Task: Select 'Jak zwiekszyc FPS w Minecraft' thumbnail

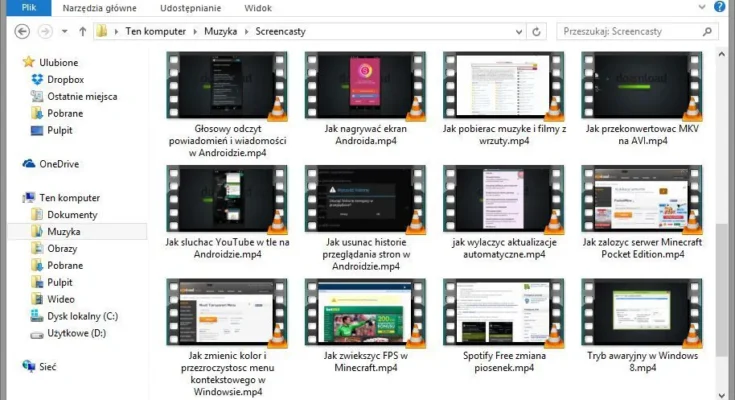Action: (x=365, y=313)
